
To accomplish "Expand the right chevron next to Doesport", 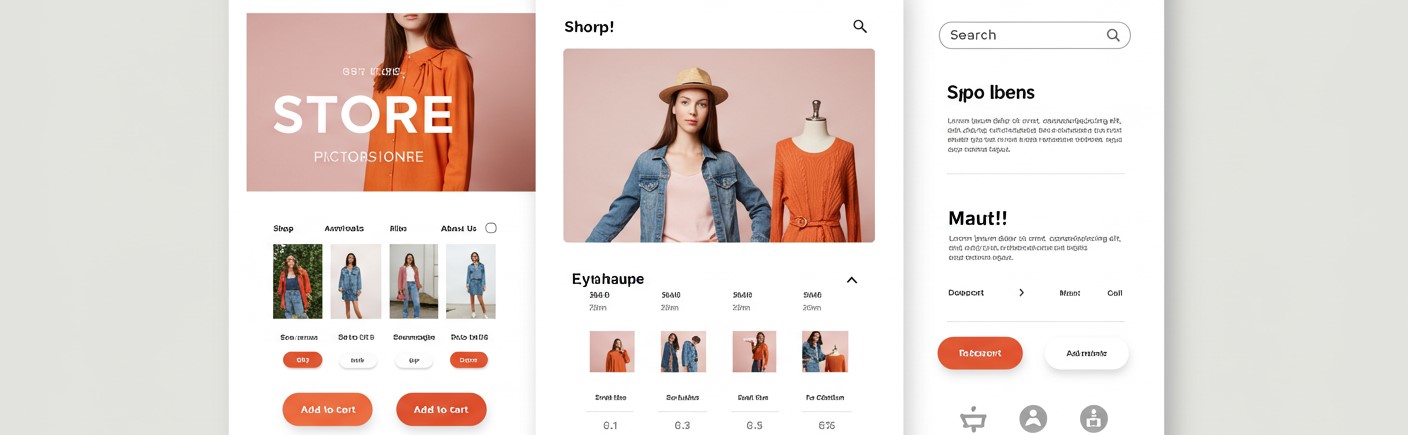I will click(1021, 293).
